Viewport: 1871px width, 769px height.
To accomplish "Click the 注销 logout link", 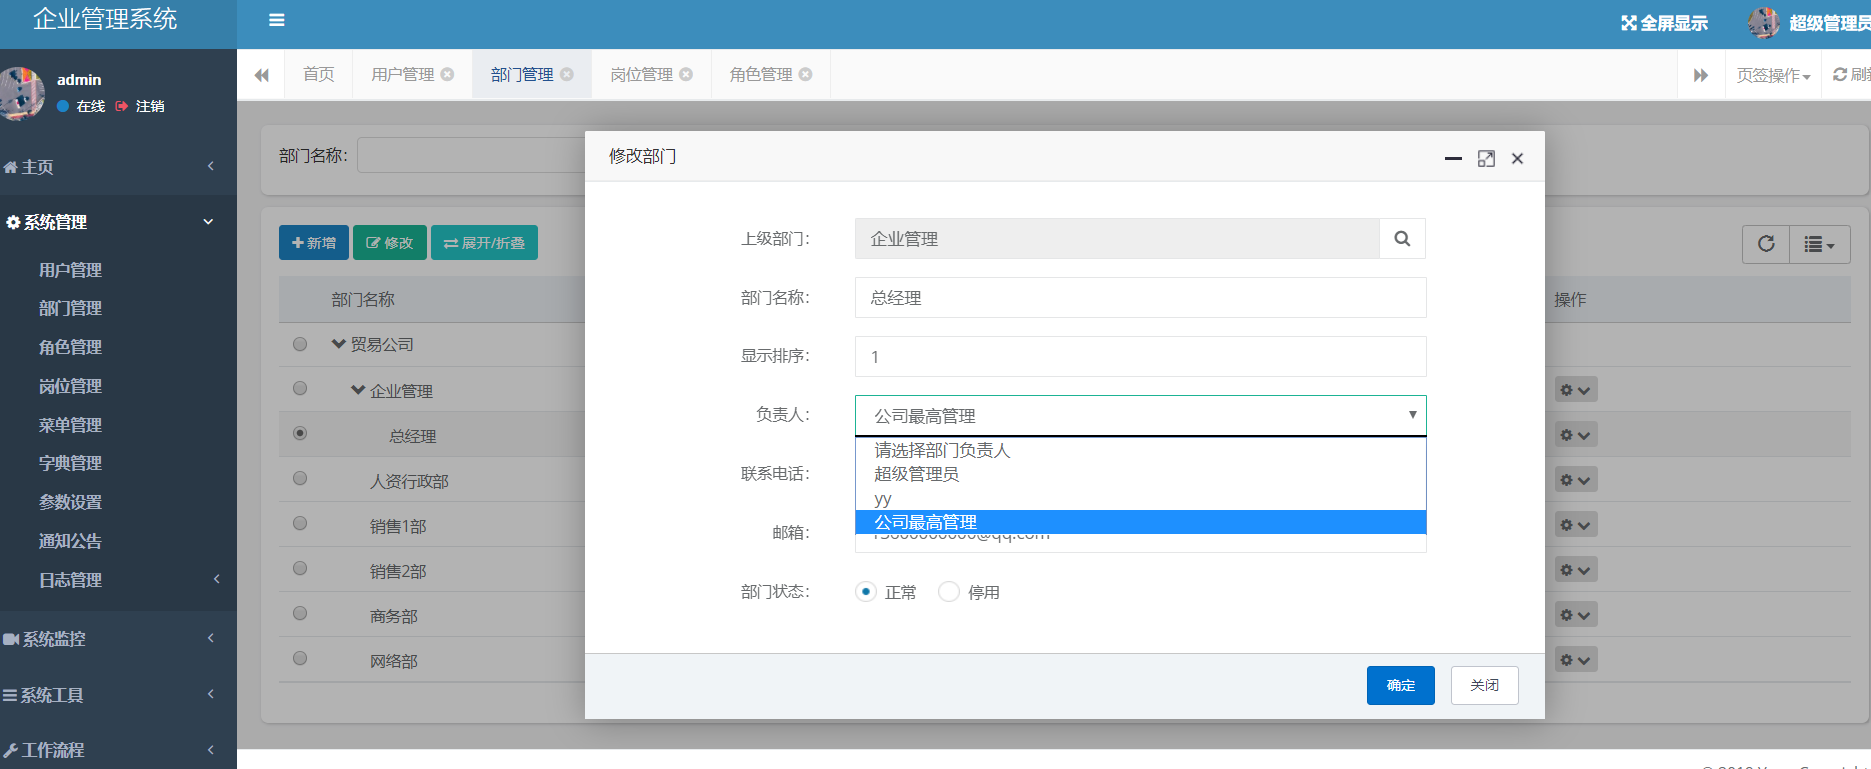I will 140,106.
